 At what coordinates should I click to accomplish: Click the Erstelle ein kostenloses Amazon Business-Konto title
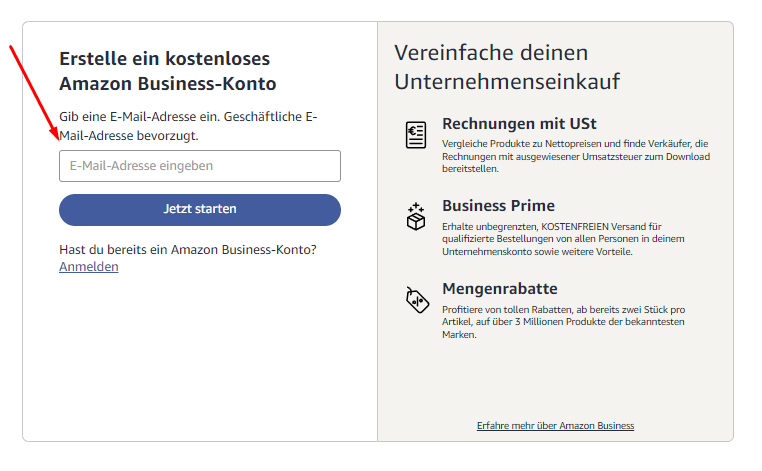click(x=167, y=71)
